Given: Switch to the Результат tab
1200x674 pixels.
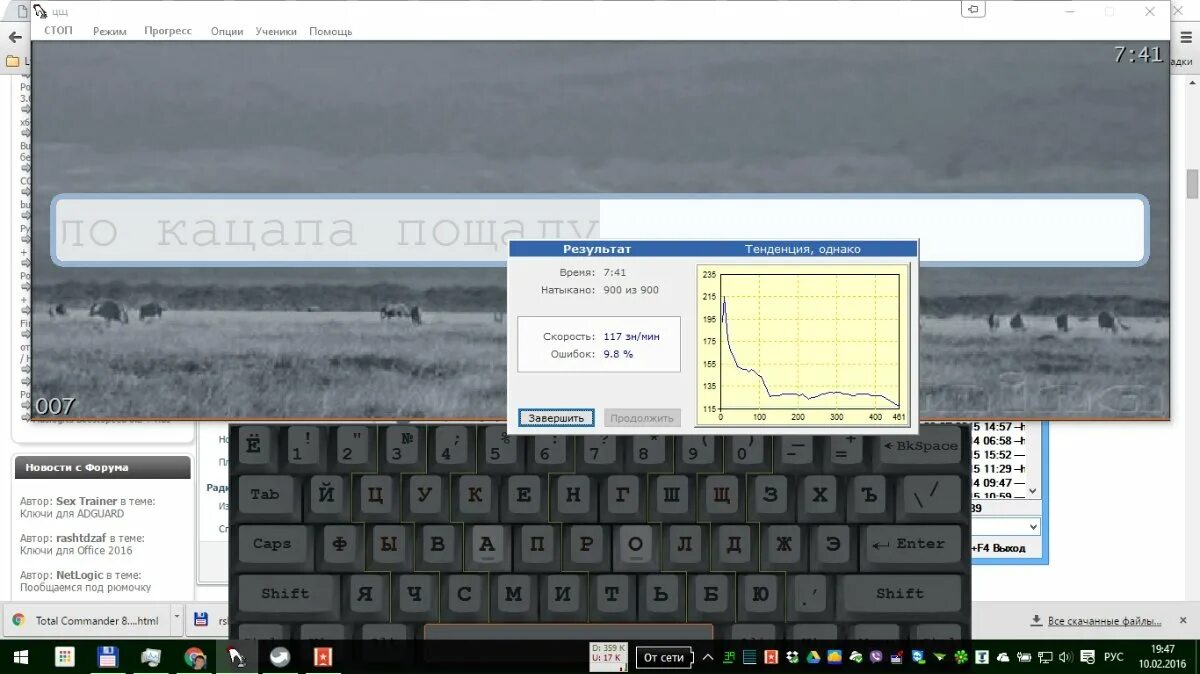Looking at the screenshot, I should [x=597, y=249].
